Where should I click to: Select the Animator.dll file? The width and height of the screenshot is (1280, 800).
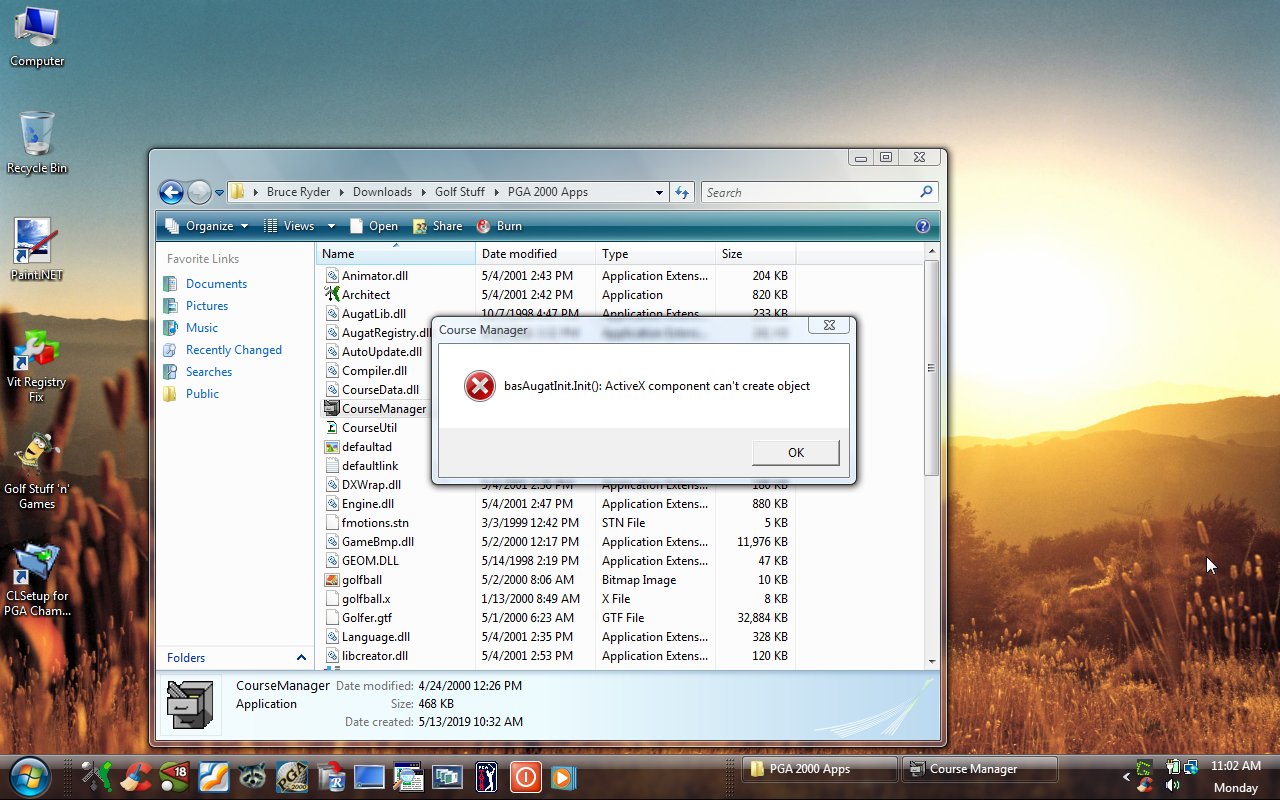coord(367,276)
